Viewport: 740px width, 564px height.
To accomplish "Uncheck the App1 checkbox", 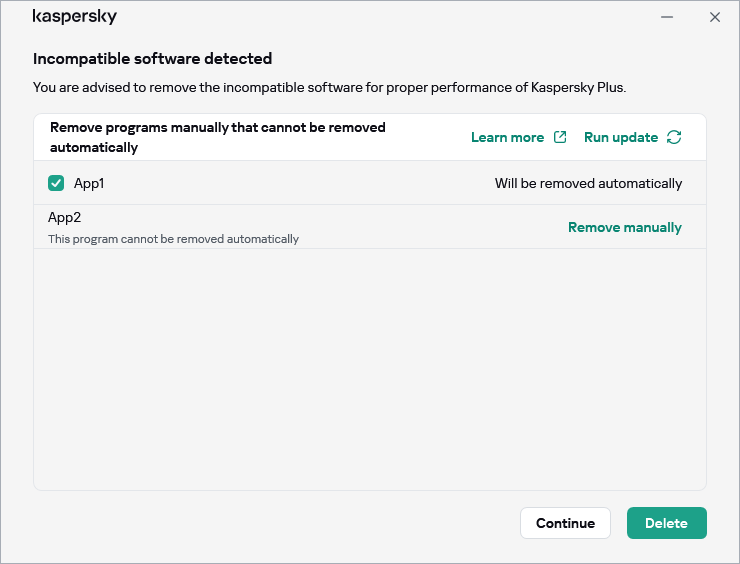I will pos(56,183).
